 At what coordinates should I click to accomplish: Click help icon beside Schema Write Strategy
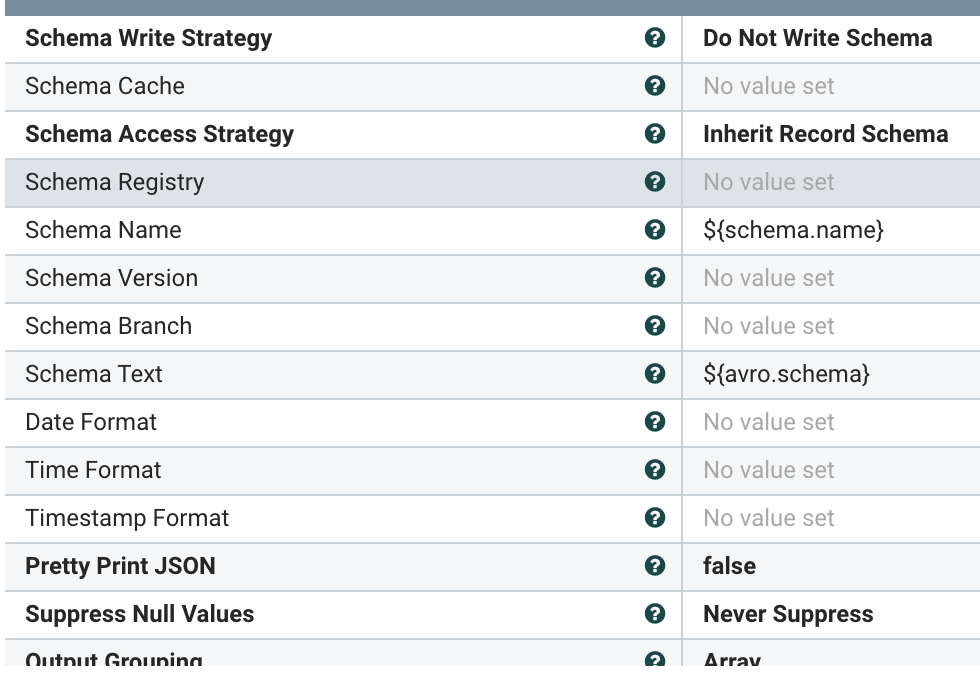(x=655, y=38)
